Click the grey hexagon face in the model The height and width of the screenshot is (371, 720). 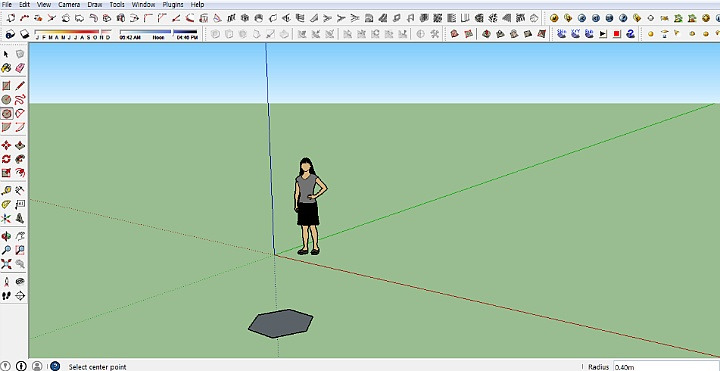pyautogui.click(x=281, y=323)
